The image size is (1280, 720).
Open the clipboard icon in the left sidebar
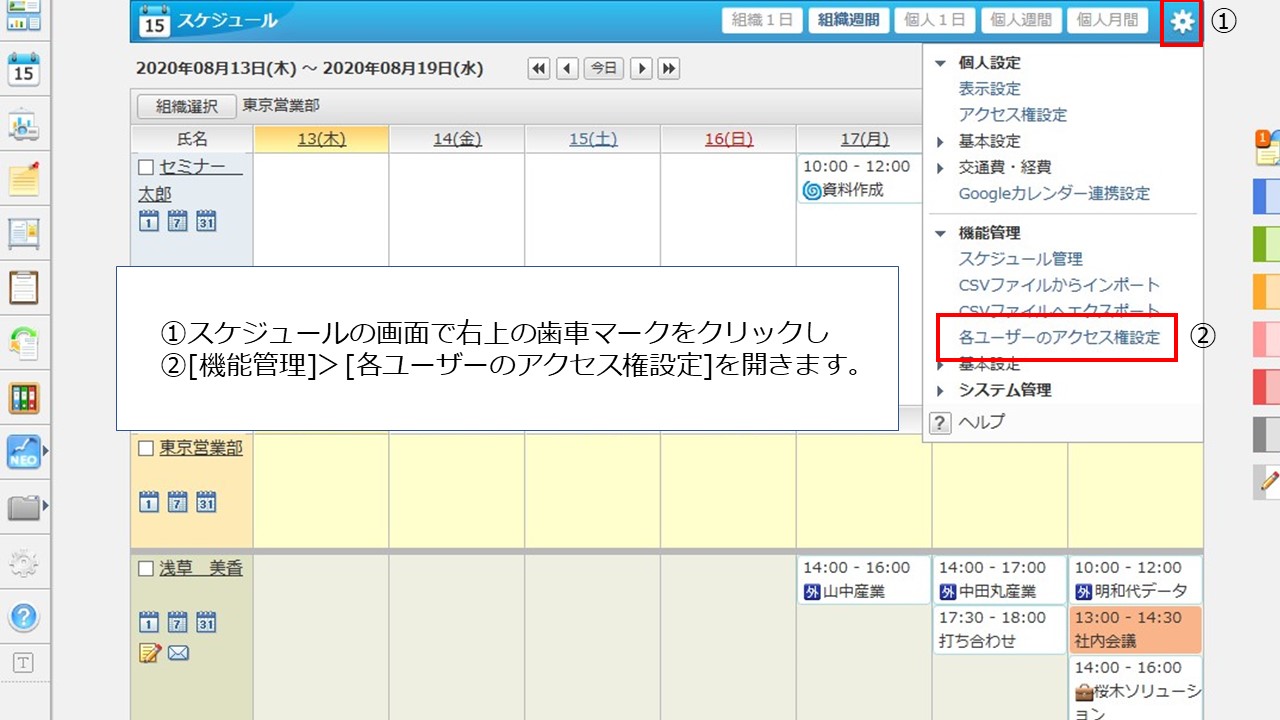pos(23,287)
